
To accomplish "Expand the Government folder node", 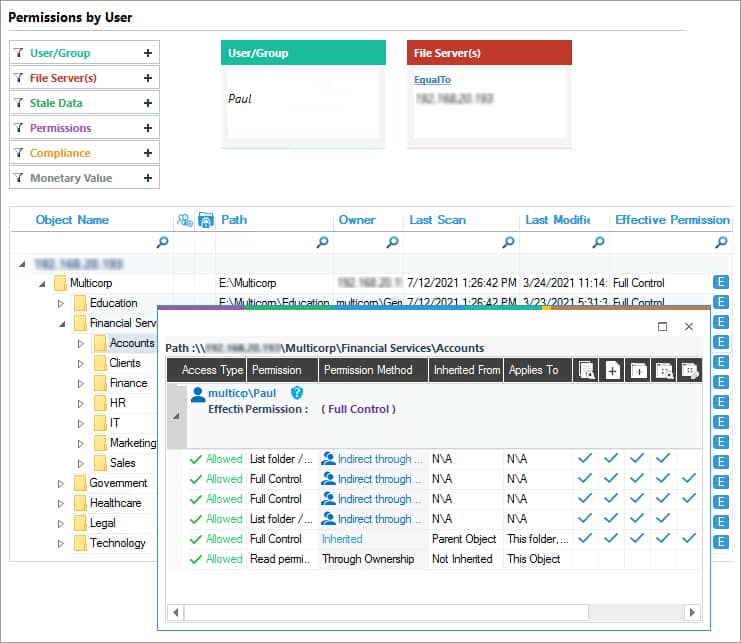I will pos(60,484).
